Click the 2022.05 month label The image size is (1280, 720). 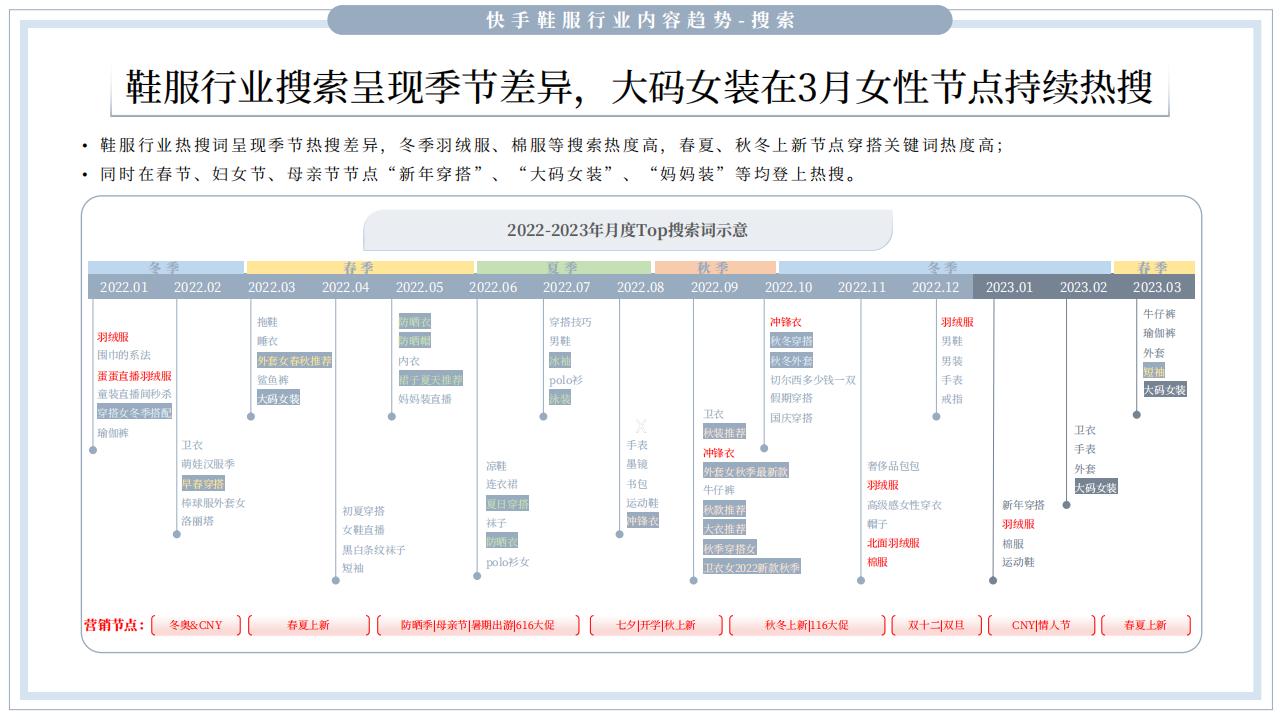click(x=420, y=287)
